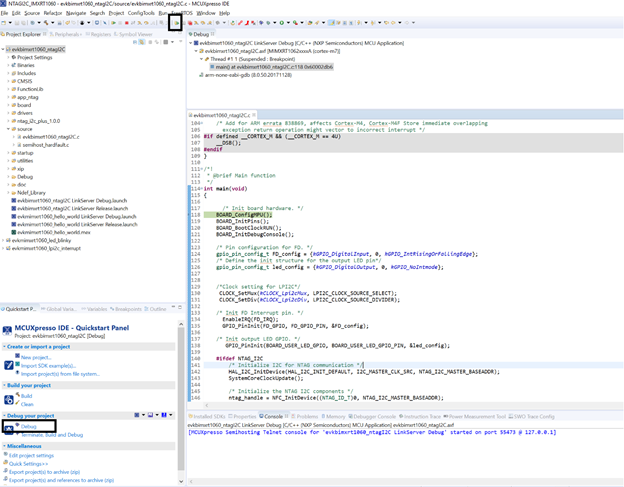Click Edit project settings link

31,455
